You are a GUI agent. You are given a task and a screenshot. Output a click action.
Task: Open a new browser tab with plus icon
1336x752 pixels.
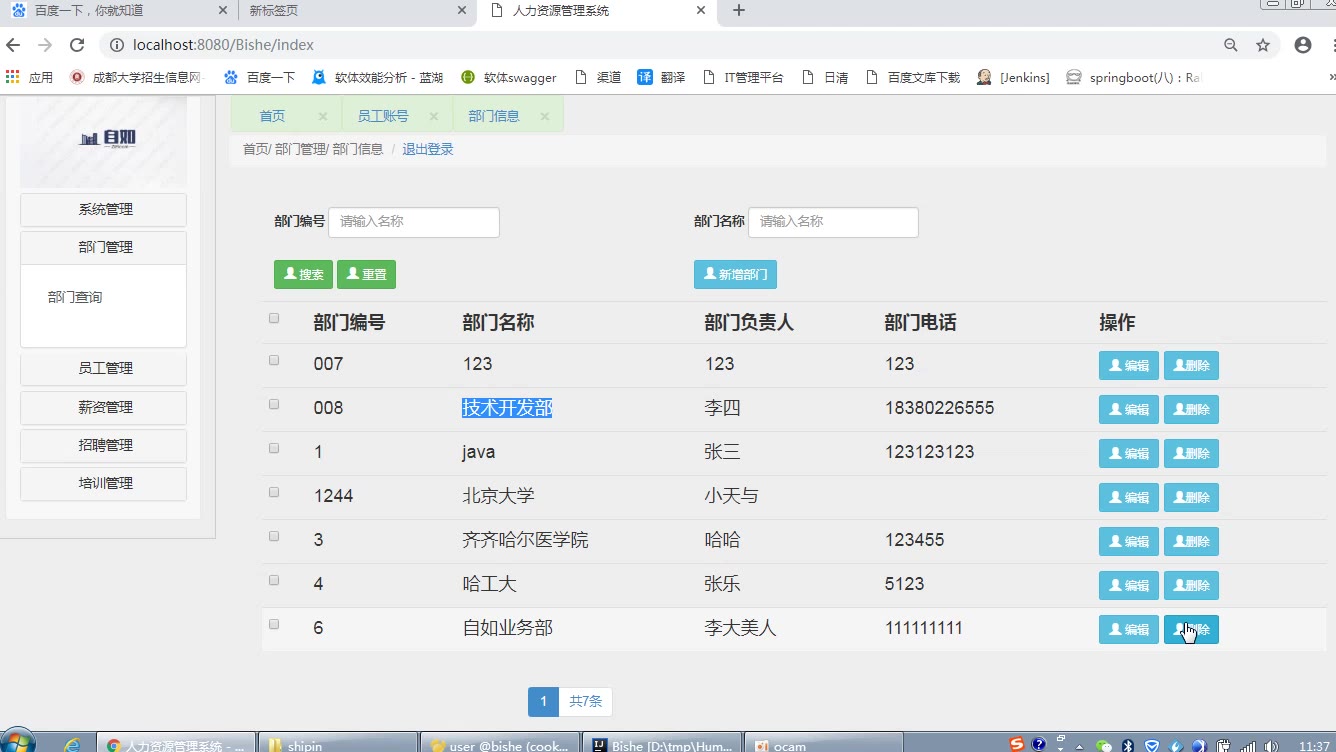coord(739,11)
